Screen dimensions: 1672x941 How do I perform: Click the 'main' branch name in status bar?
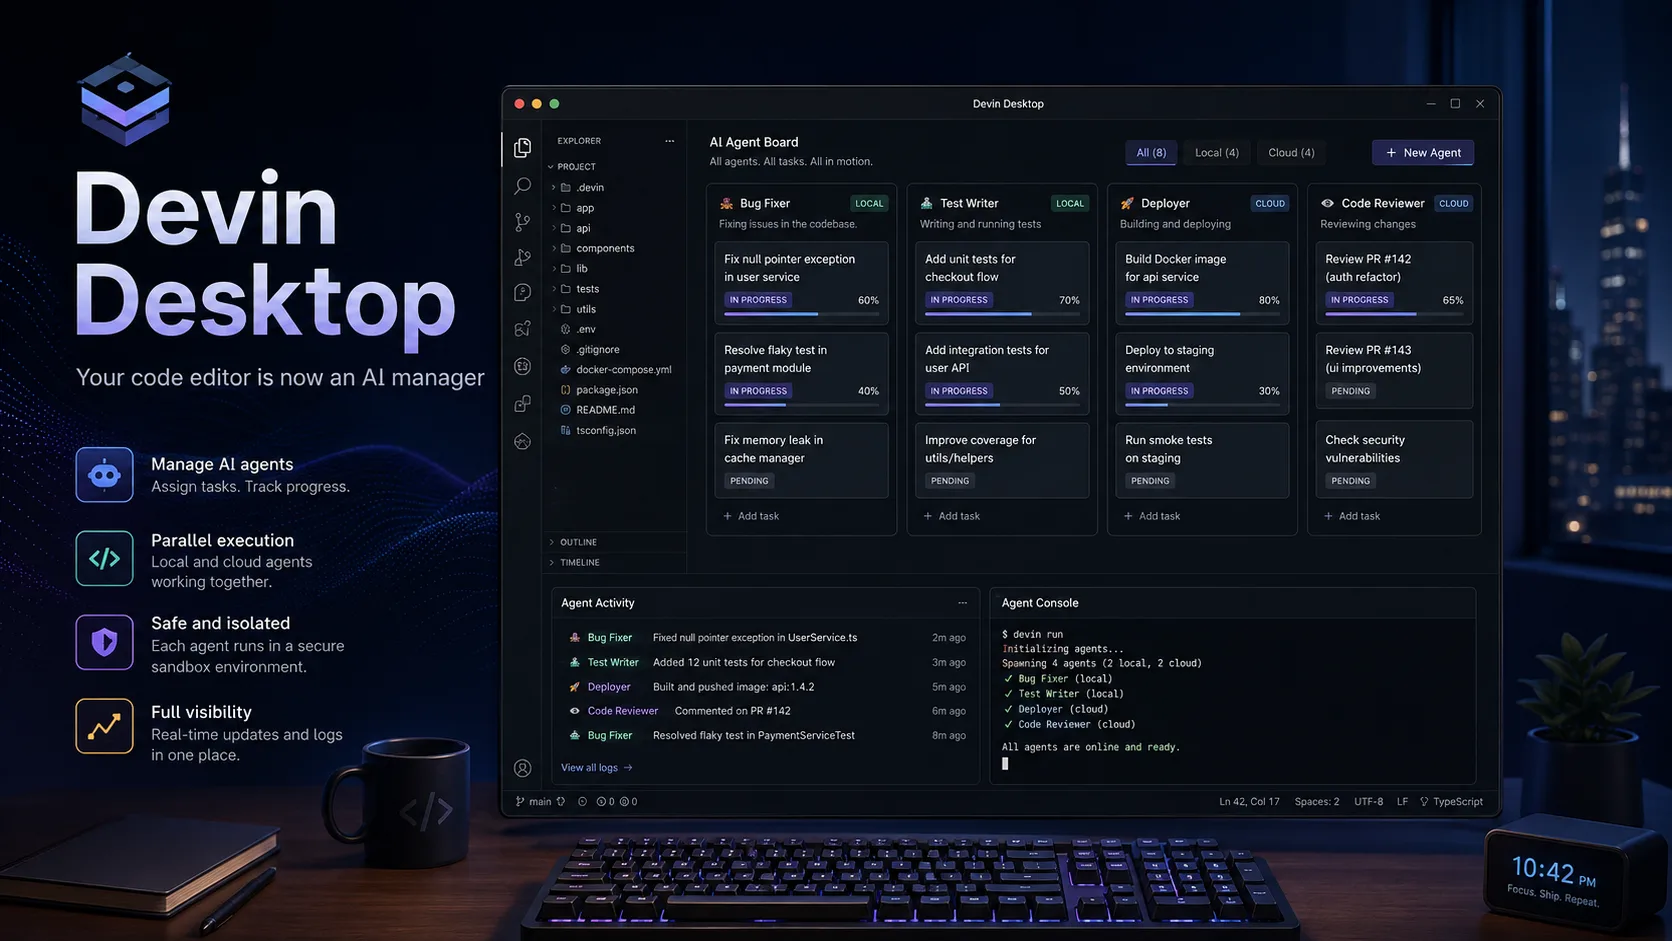(540, 802)
